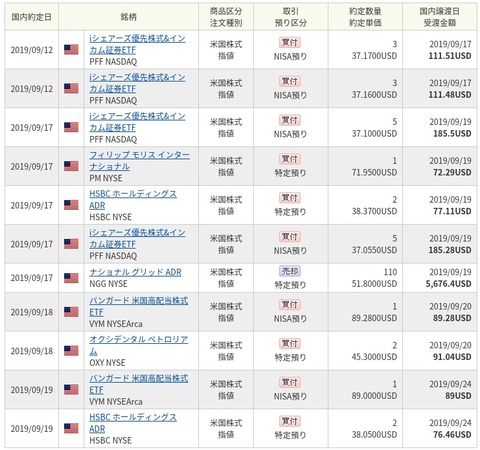This screenshot has width=480, height=450.
Task: Click the 買付 badge in the OXY row
Action: (290, 344)
